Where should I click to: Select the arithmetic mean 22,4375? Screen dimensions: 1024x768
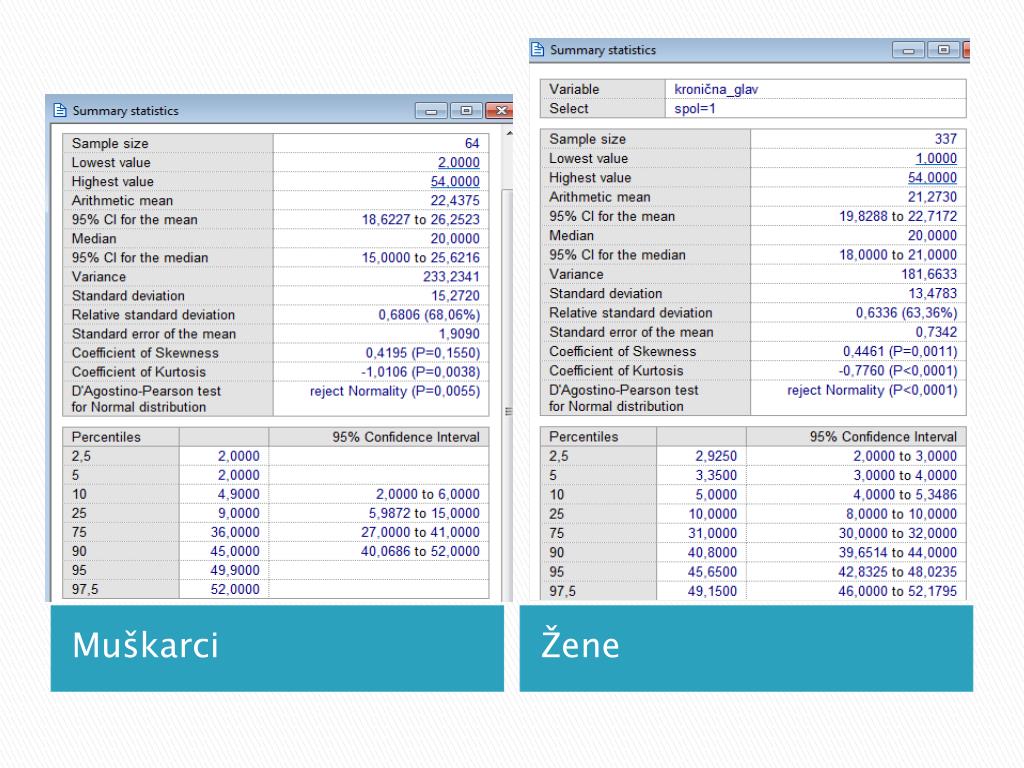click(455, 200)
